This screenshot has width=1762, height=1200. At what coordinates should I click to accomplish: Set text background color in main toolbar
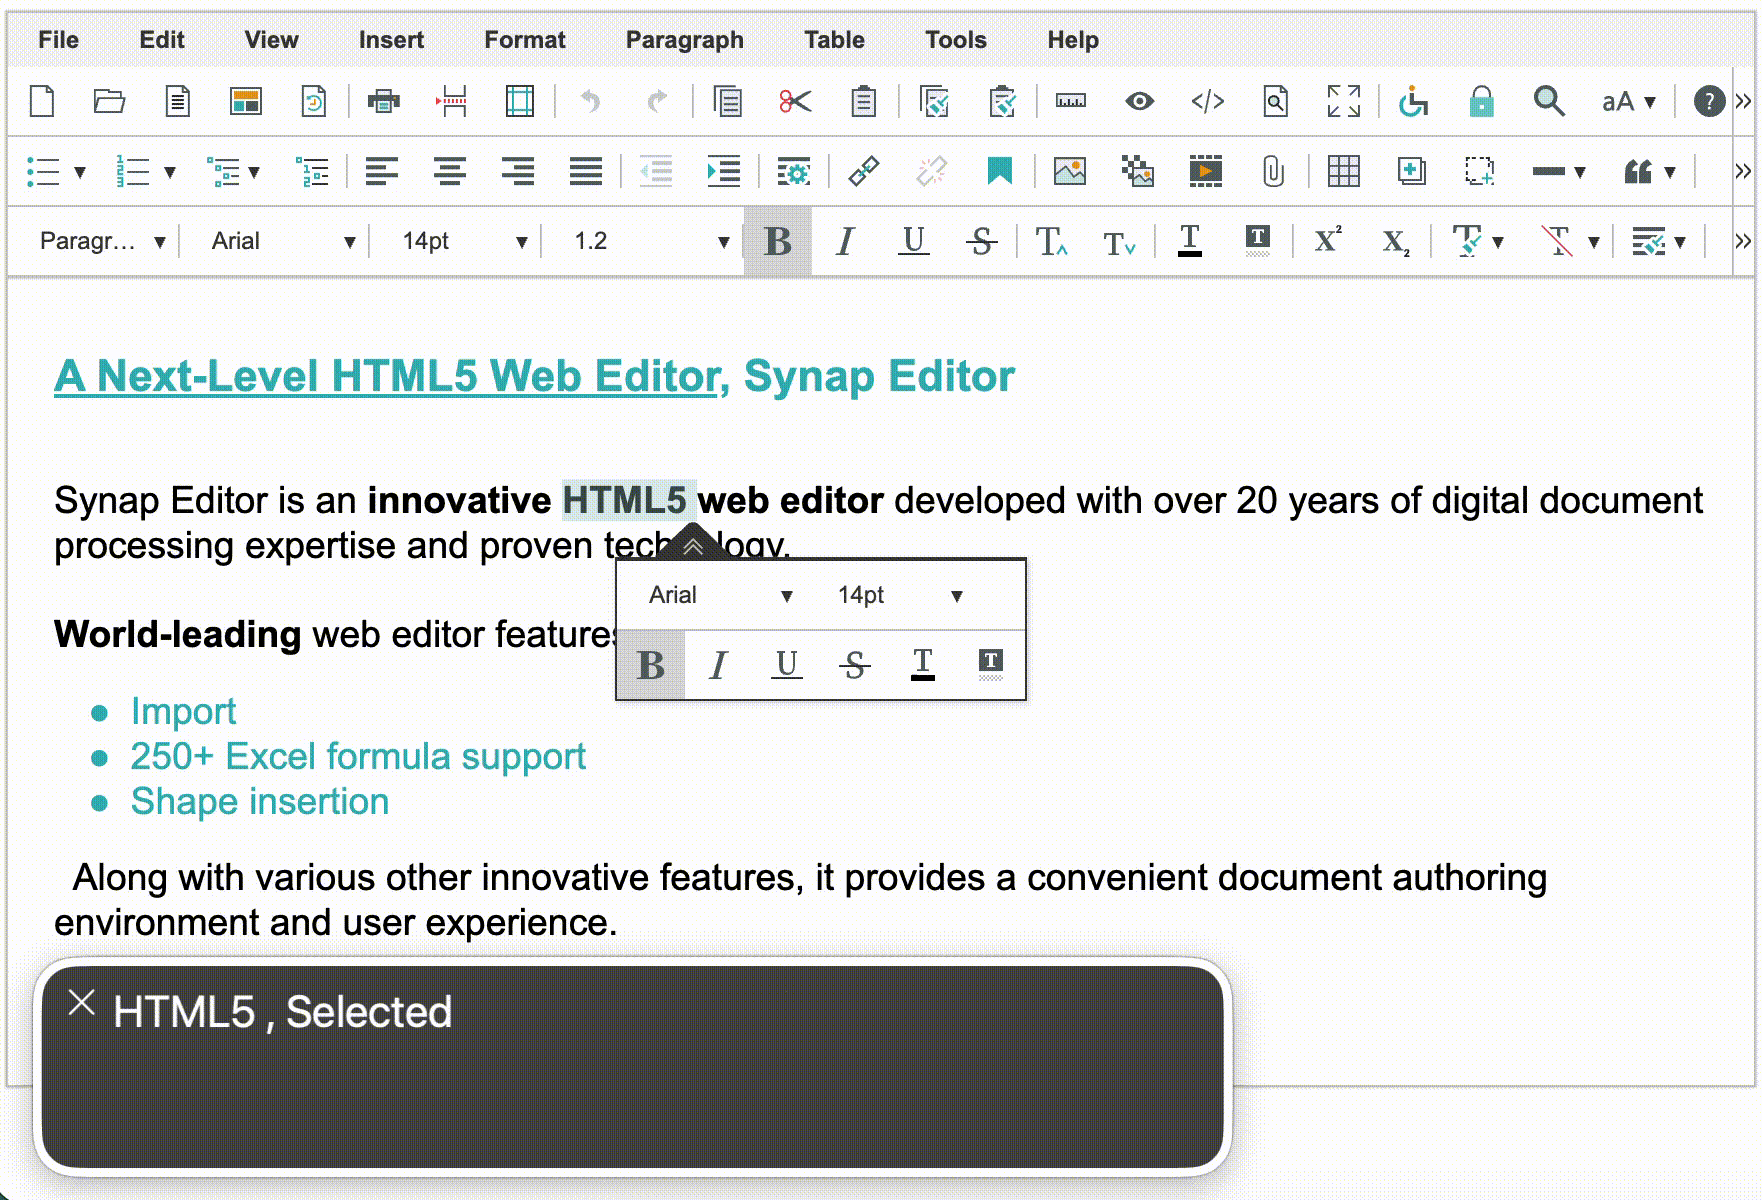pos(1257,241)
